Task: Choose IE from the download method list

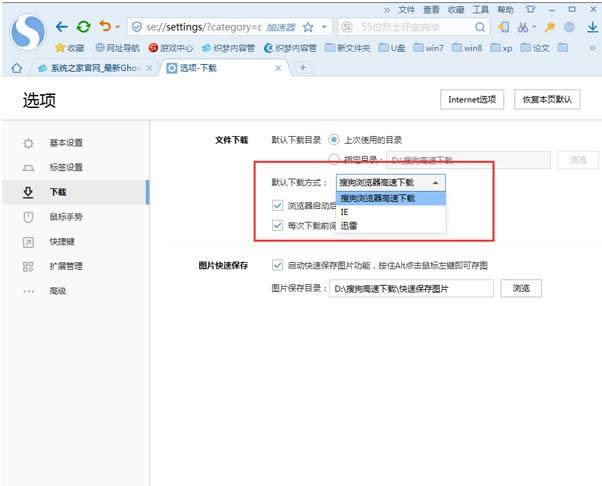Action: point(345,212)
